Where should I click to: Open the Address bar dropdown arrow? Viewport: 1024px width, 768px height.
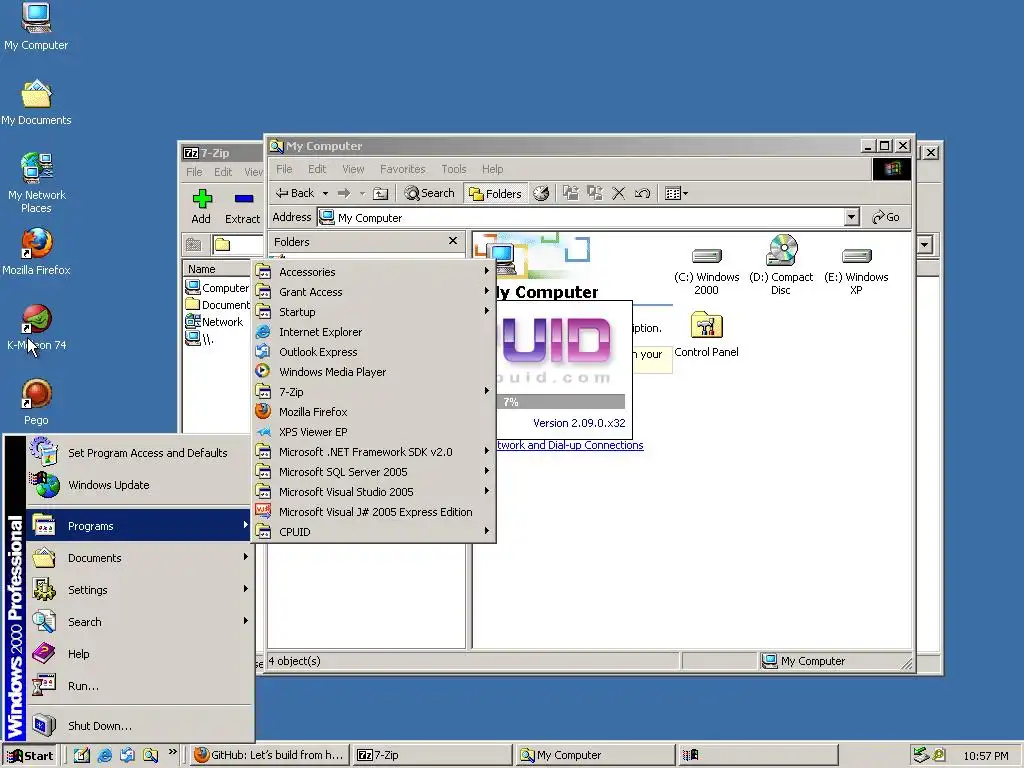[x=851, y=217]
